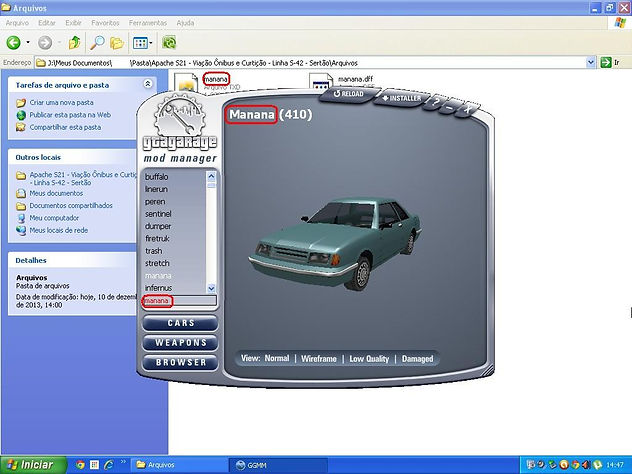The image size is (632, 474).
Task: Click Criar uma nova pasta link
Action: coord(61,102)
